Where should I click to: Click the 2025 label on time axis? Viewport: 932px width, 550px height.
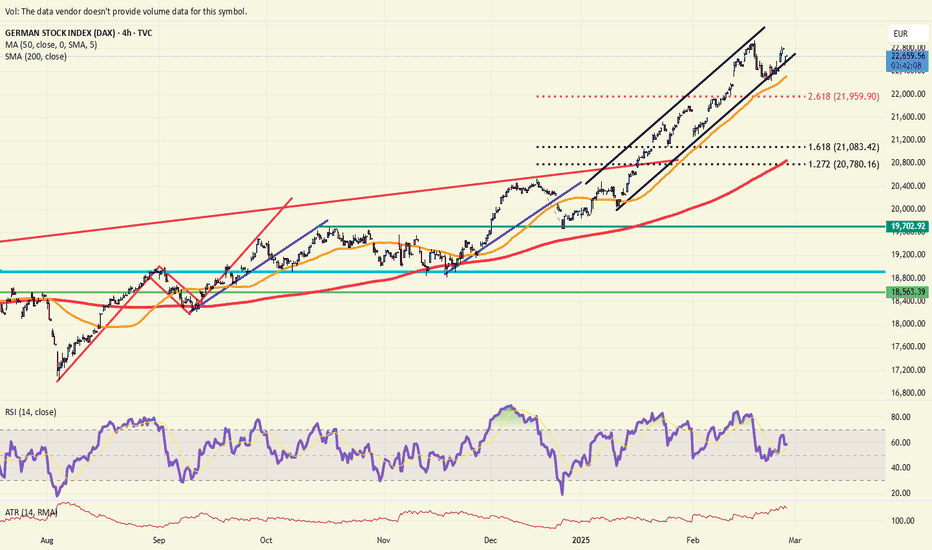click(581, 540)
